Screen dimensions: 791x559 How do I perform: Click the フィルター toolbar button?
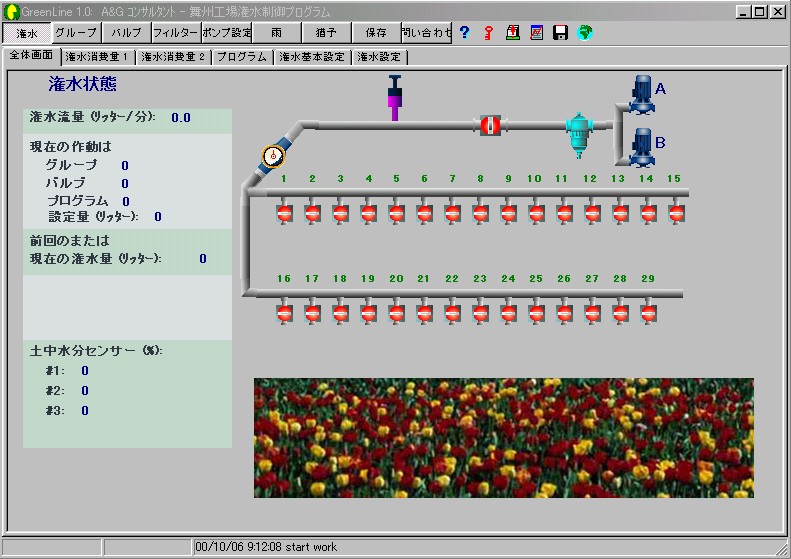pos(177,33)
